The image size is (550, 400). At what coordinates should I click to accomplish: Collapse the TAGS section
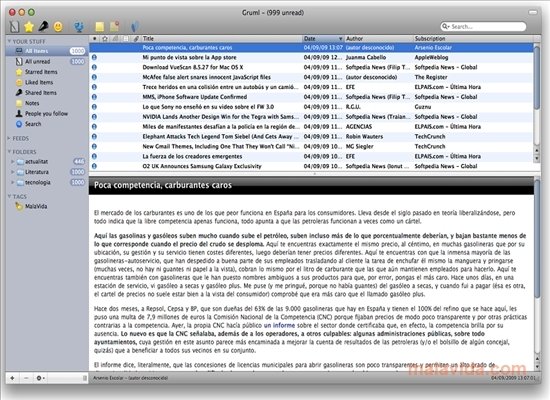pyautogui.click(x=9, y=196)
